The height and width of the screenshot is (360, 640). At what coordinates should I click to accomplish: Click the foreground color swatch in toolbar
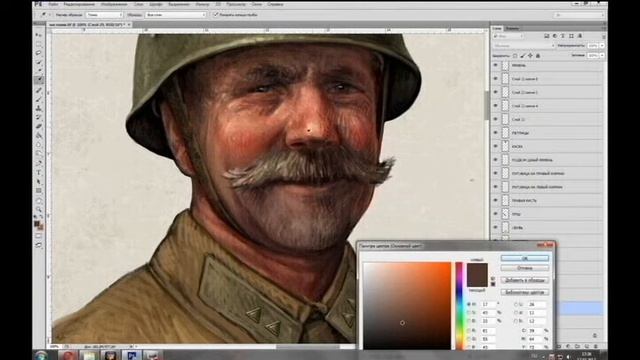point(37,224)
